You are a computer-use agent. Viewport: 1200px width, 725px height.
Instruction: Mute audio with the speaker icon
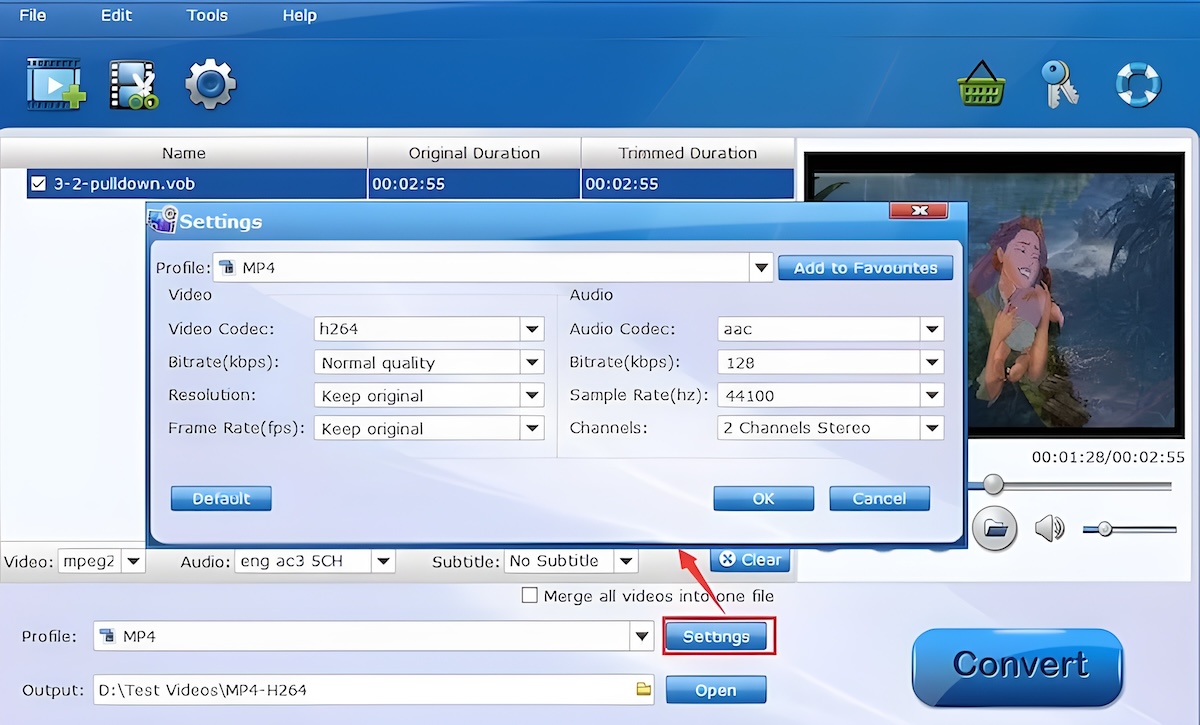point(1049,528)
